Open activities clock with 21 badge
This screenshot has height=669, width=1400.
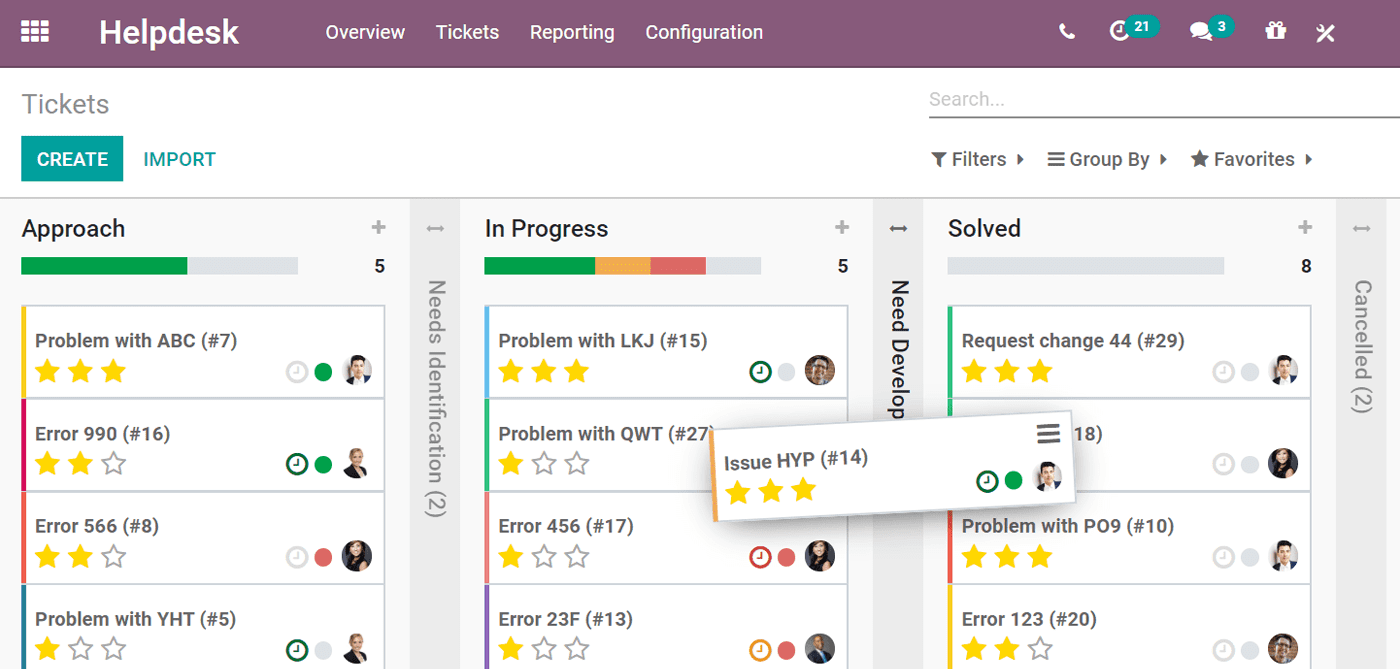pos(1120,32)
